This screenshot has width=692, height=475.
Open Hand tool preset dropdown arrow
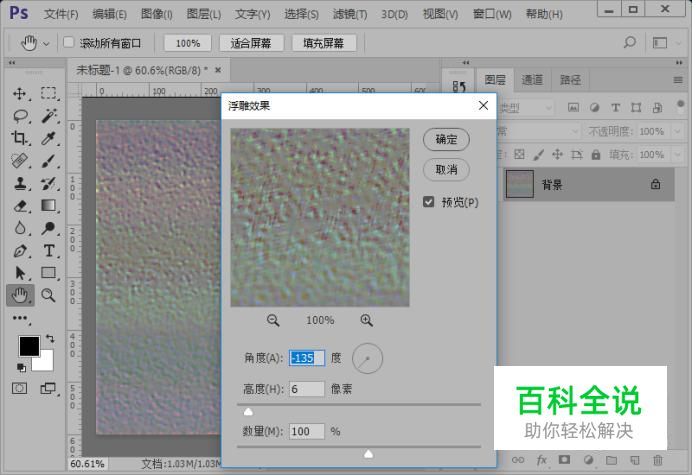tap(46, 44)
